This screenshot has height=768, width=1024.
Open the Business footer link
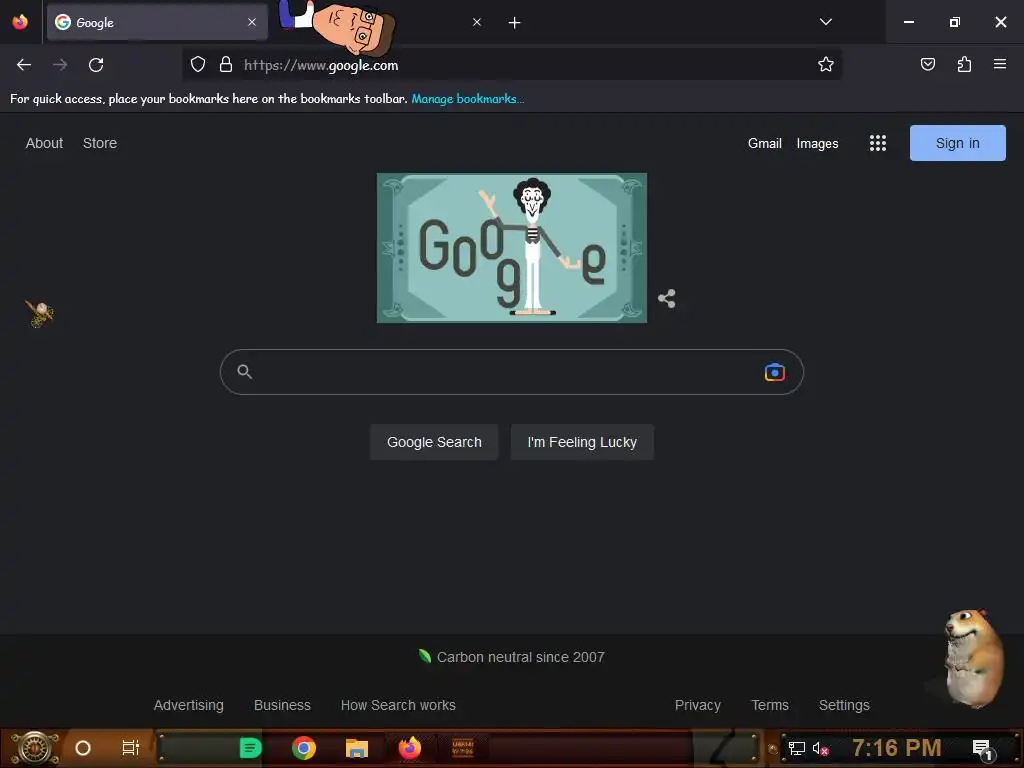(x=282, y=705)
